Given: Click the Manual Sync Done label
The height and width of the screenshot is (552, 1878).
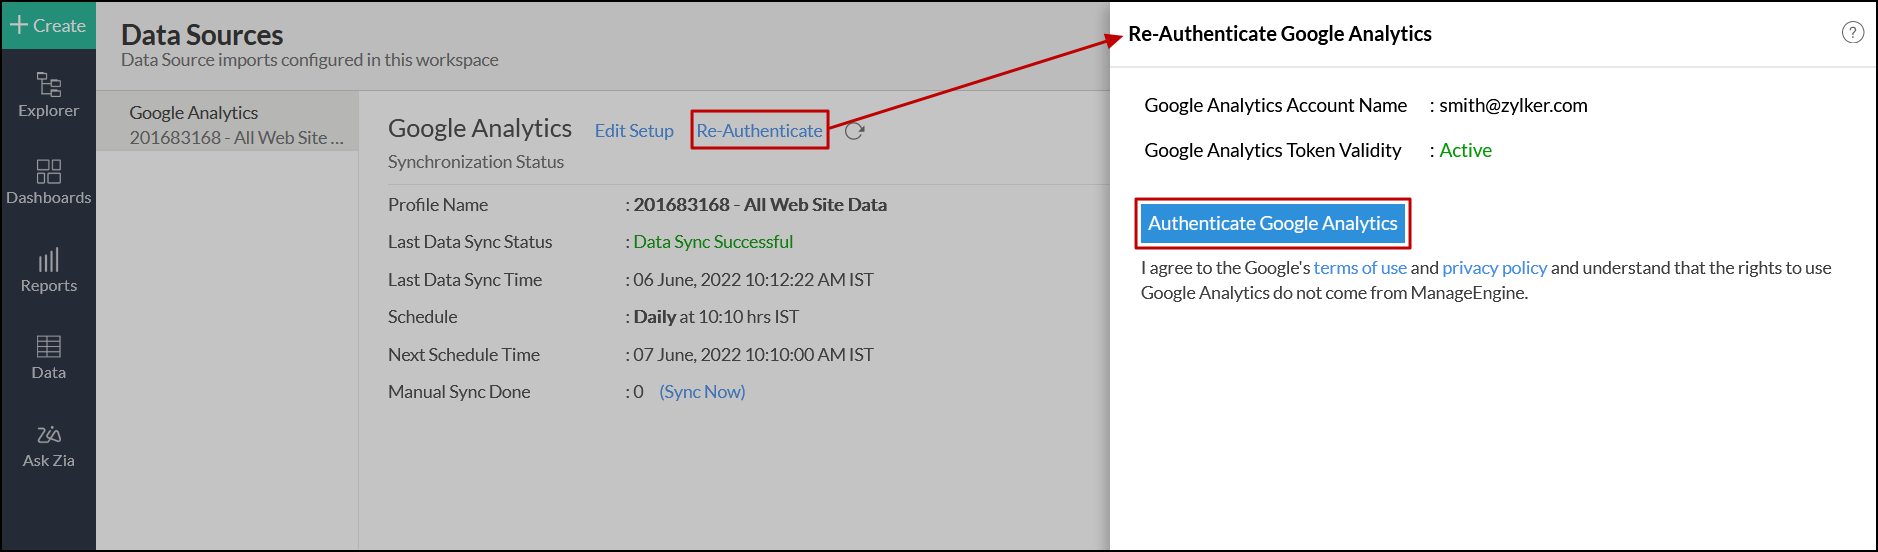Looking at the screenshot, I should [x=459, y=392].
